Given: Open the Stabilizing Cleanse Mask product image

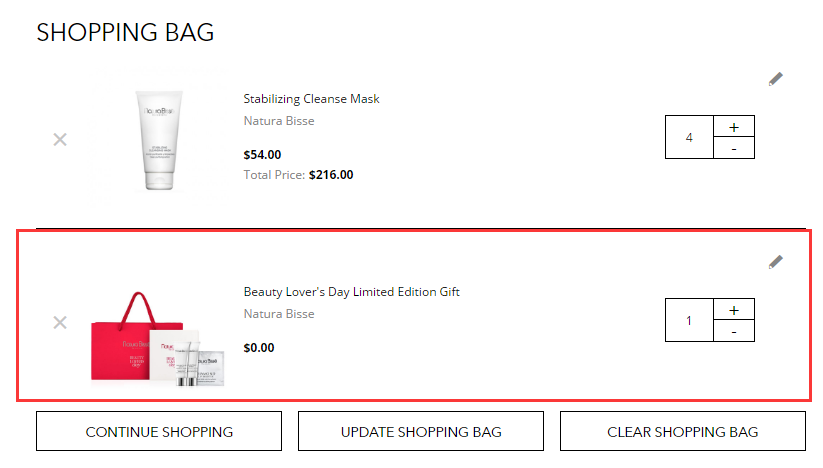Looking at the screenshot, I should tap(159, 140).
